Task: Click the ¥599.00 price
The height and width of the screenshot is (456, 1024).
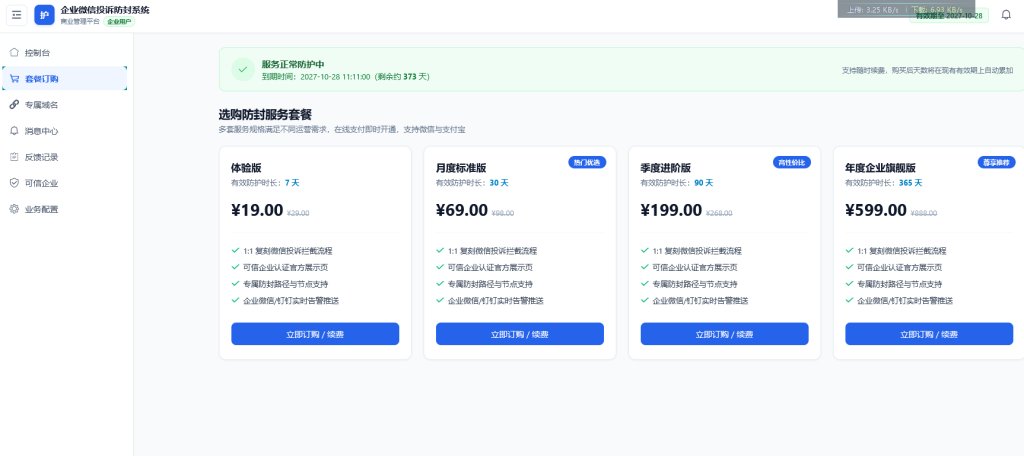Action: 876,210
